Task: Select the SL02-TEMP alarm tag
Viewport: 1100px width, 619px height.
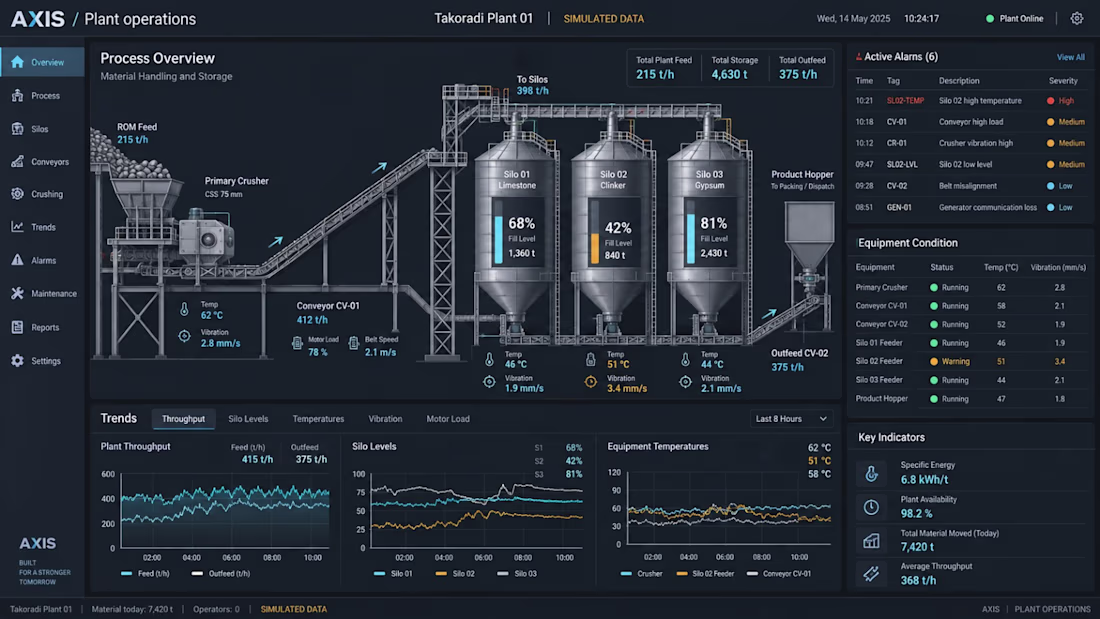Action: 905,100
